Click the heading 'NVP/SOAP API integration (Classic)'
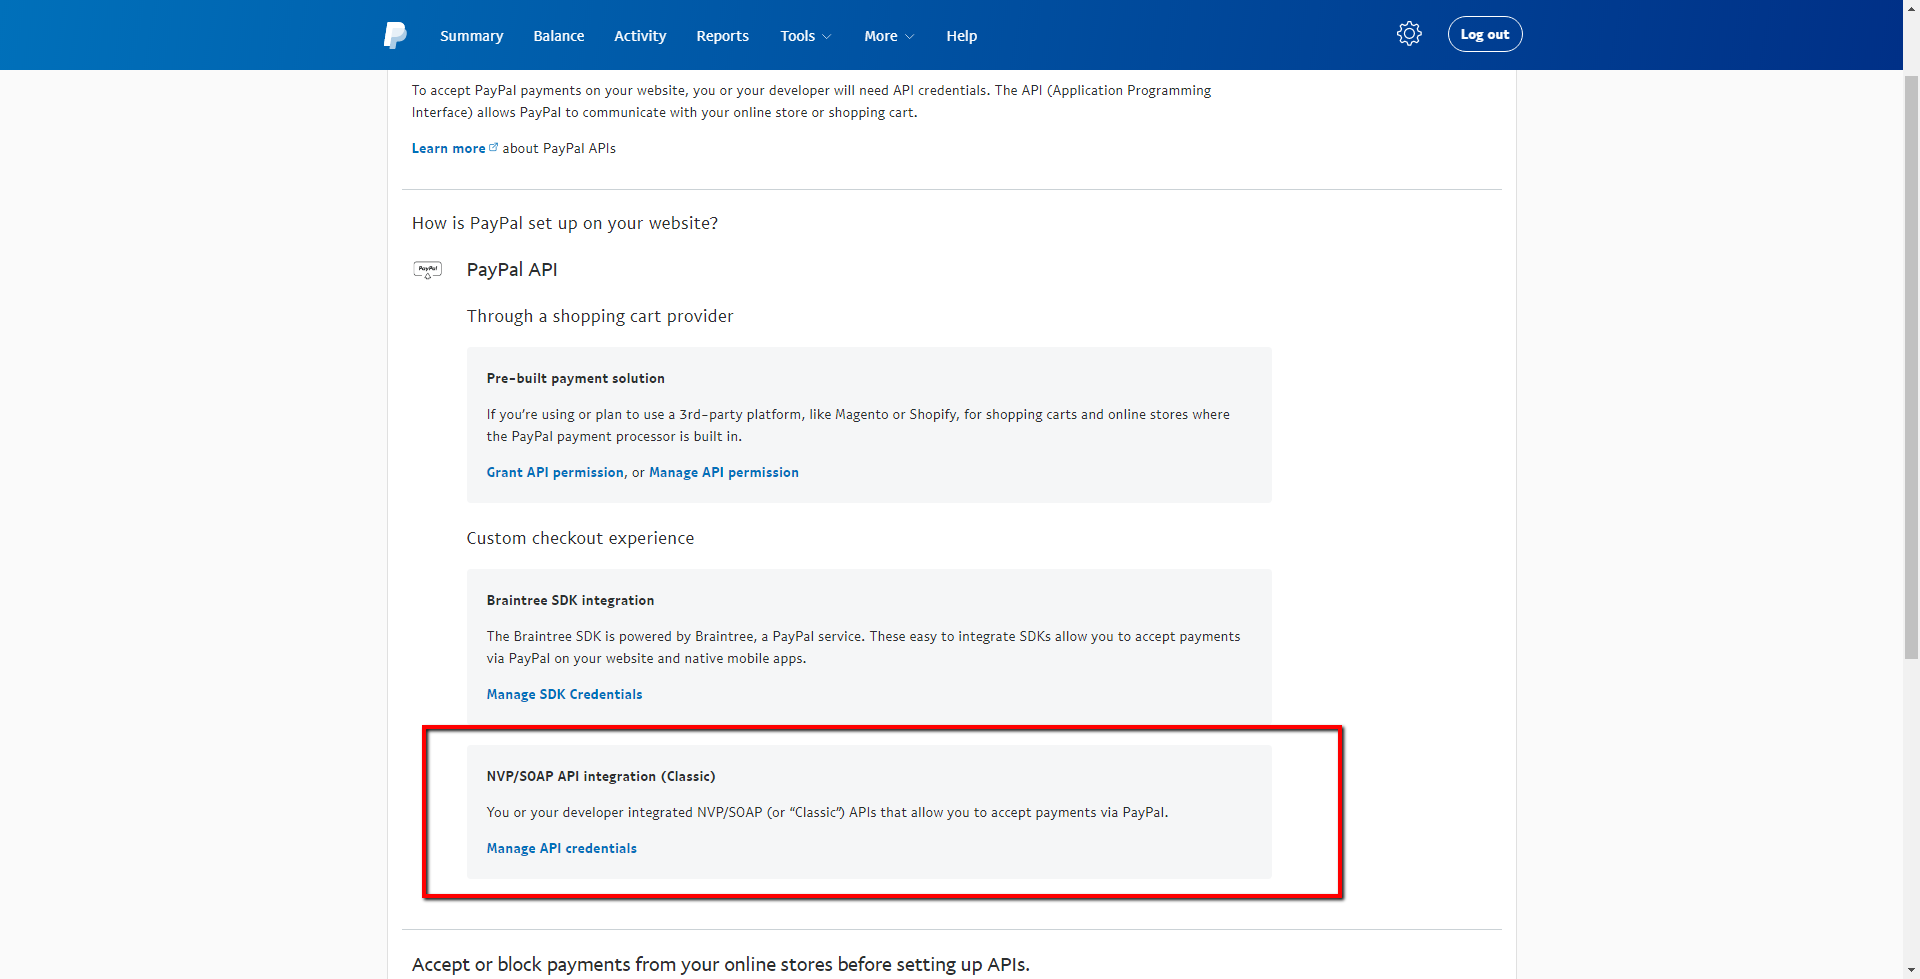Viewport: 1920px width, 979px height. point(601,776)
